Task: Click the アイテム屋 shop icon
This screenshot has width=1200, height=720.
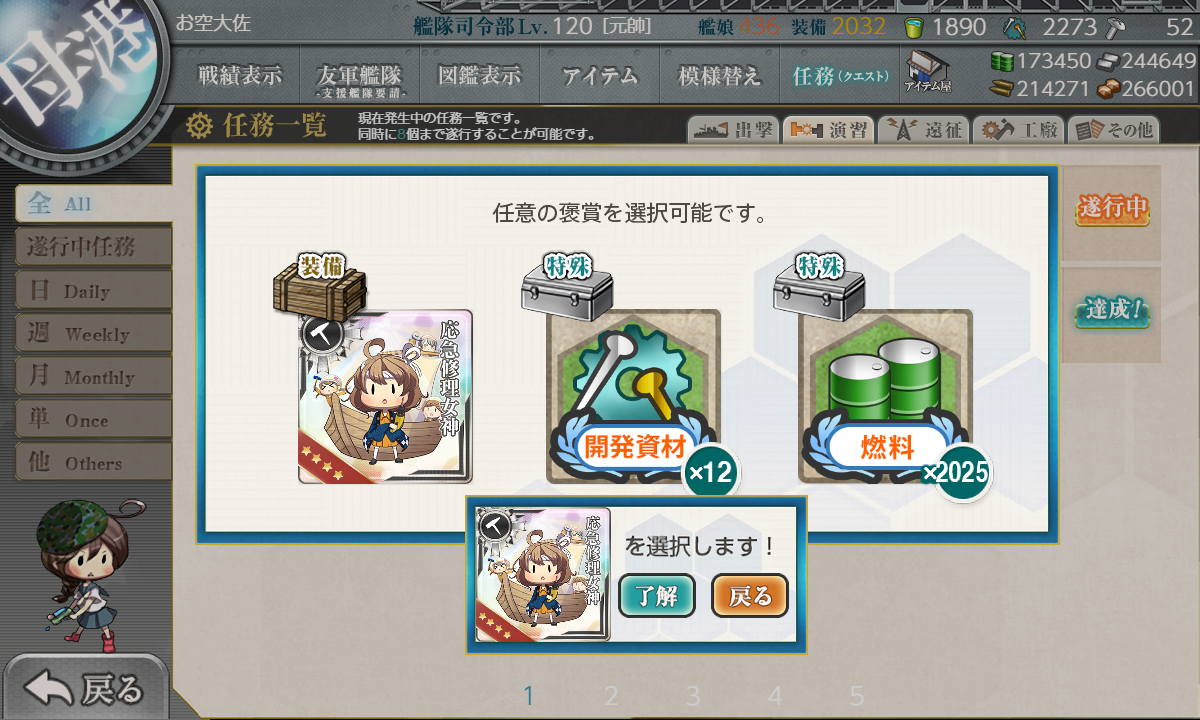Action: (928, 71)
